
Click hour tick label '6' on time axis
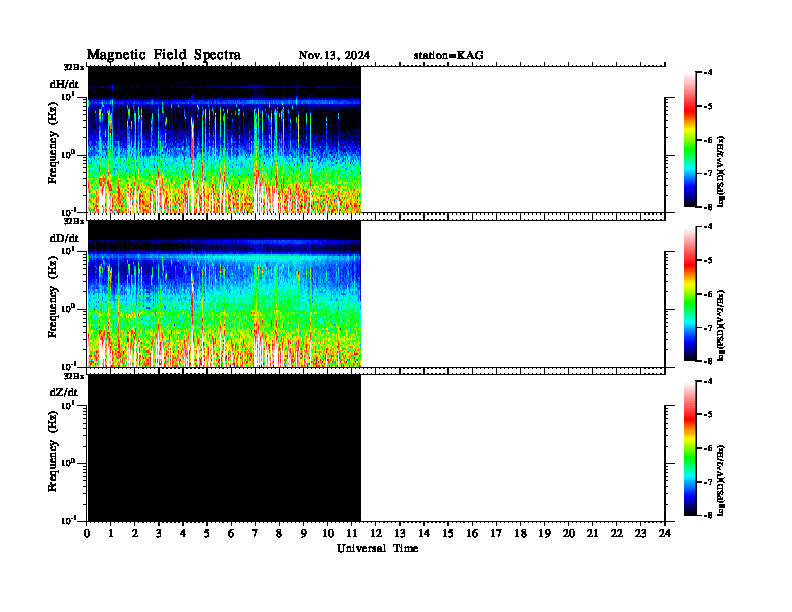click(x=231, y=534)
